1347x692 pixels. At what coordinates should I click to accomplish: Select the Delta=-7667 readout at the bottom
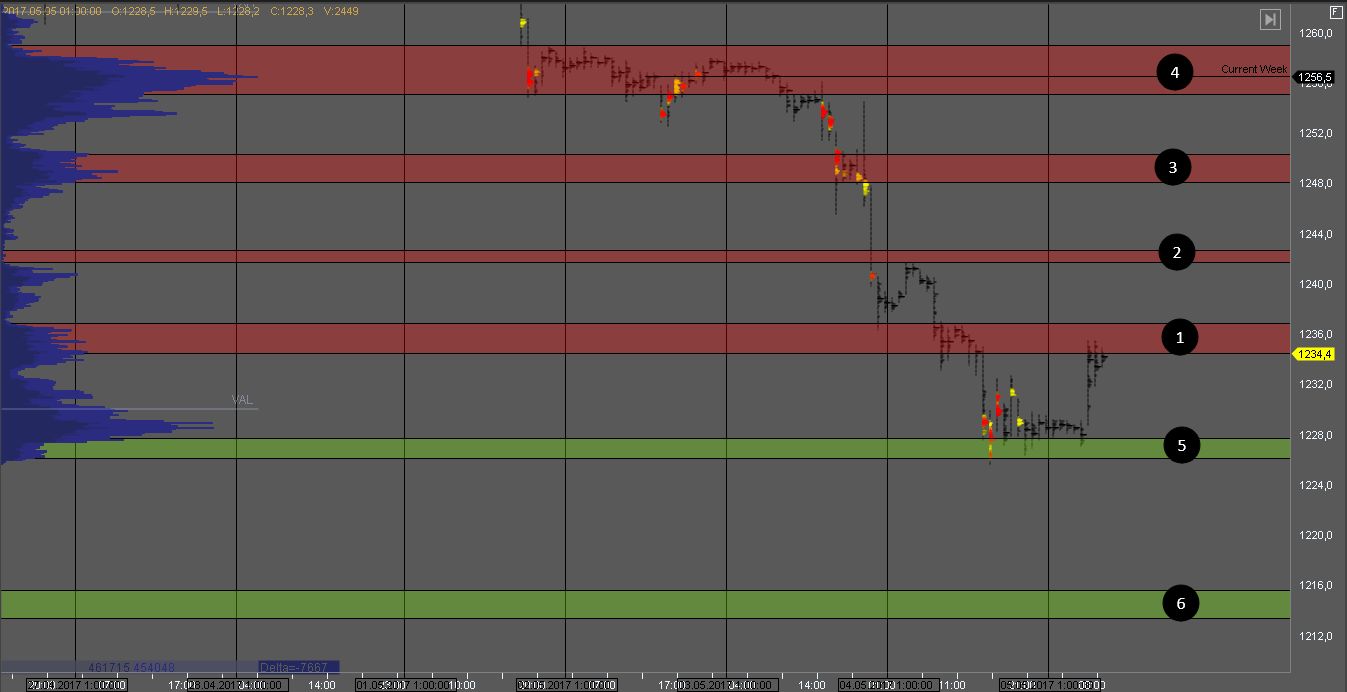[x=298, y=667]
